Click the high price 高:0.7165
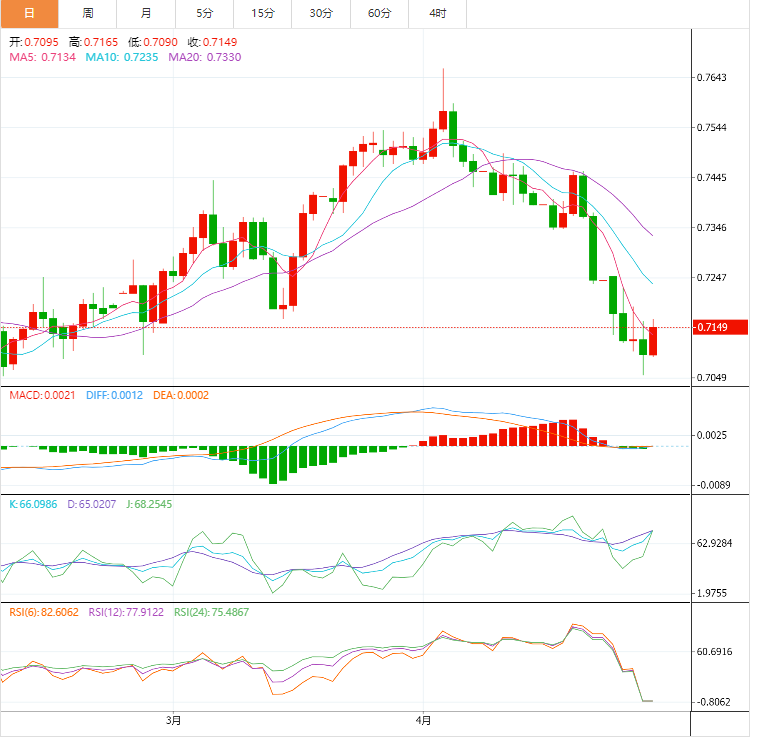The width and height of the screenshot is (757, 742). coord(94,42)
